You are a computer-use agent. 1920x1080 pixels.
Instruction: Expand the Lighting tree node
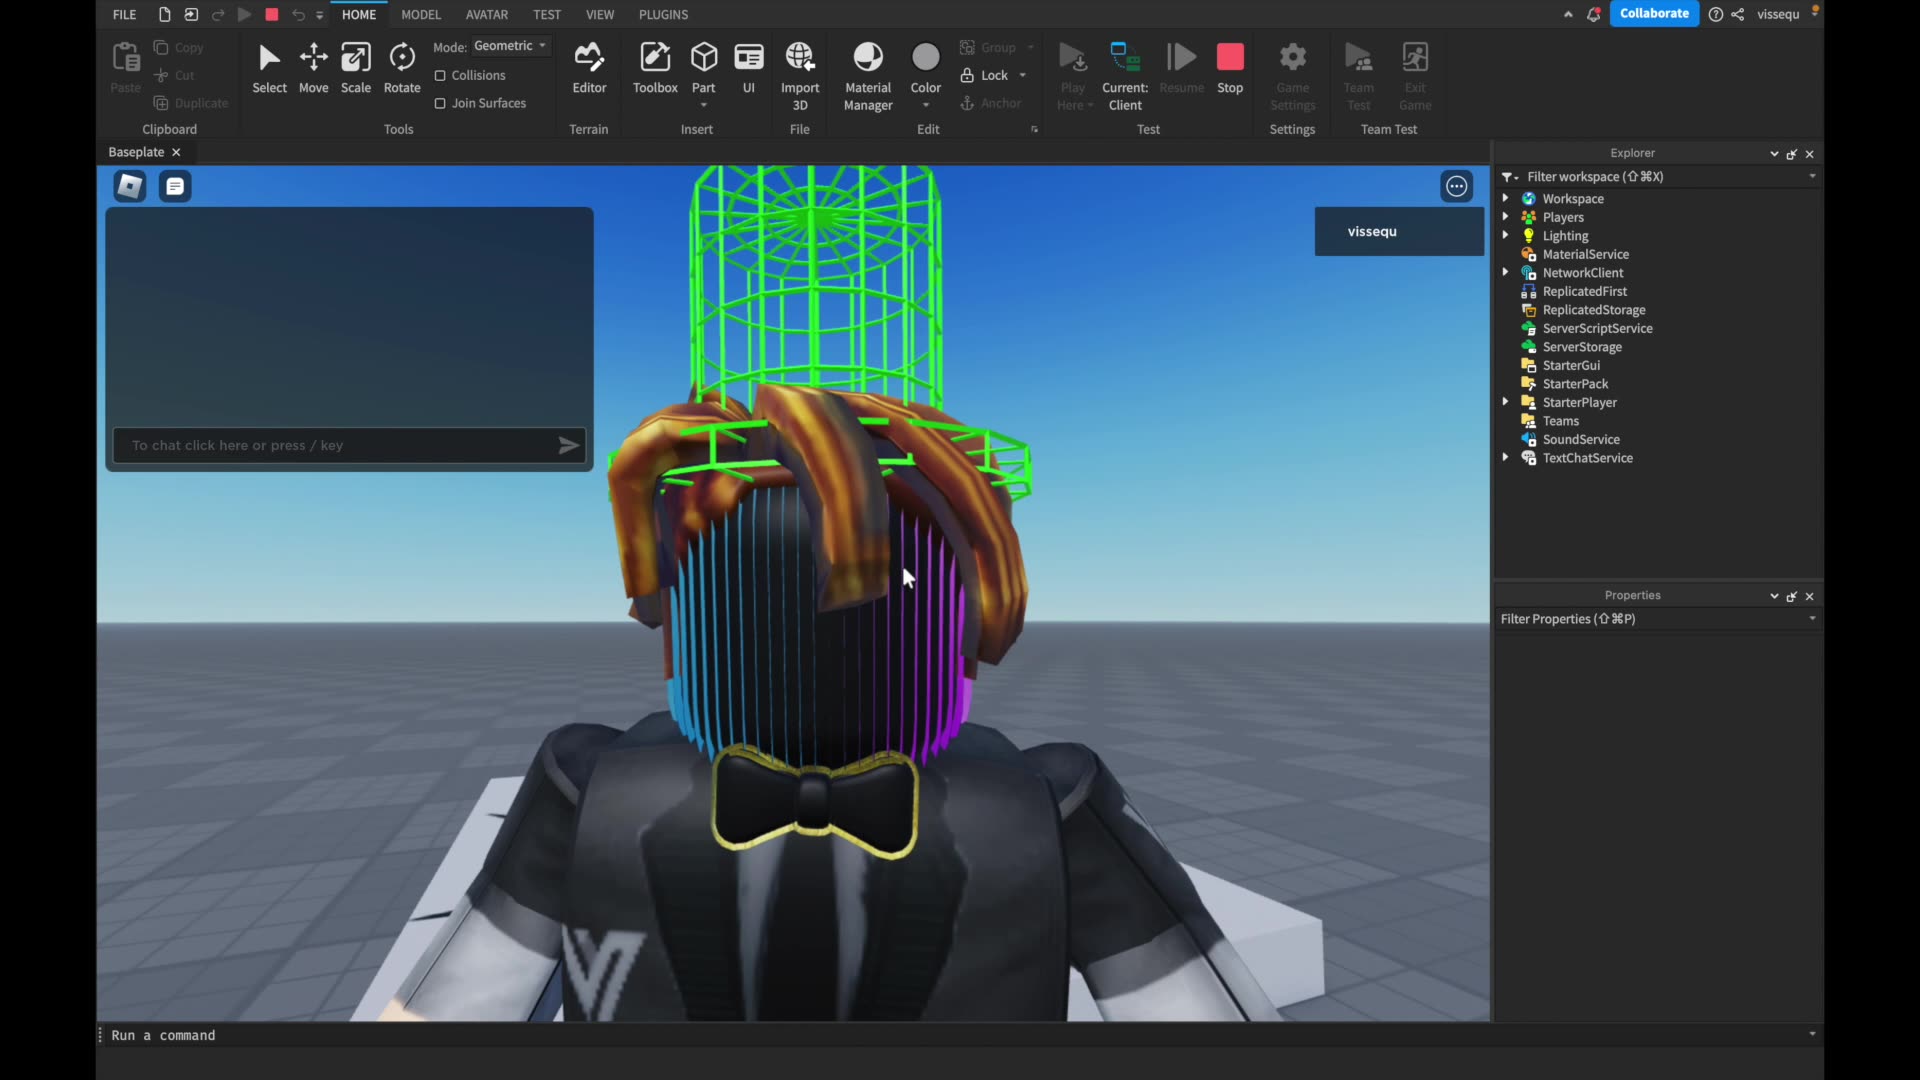[1507, 235]
